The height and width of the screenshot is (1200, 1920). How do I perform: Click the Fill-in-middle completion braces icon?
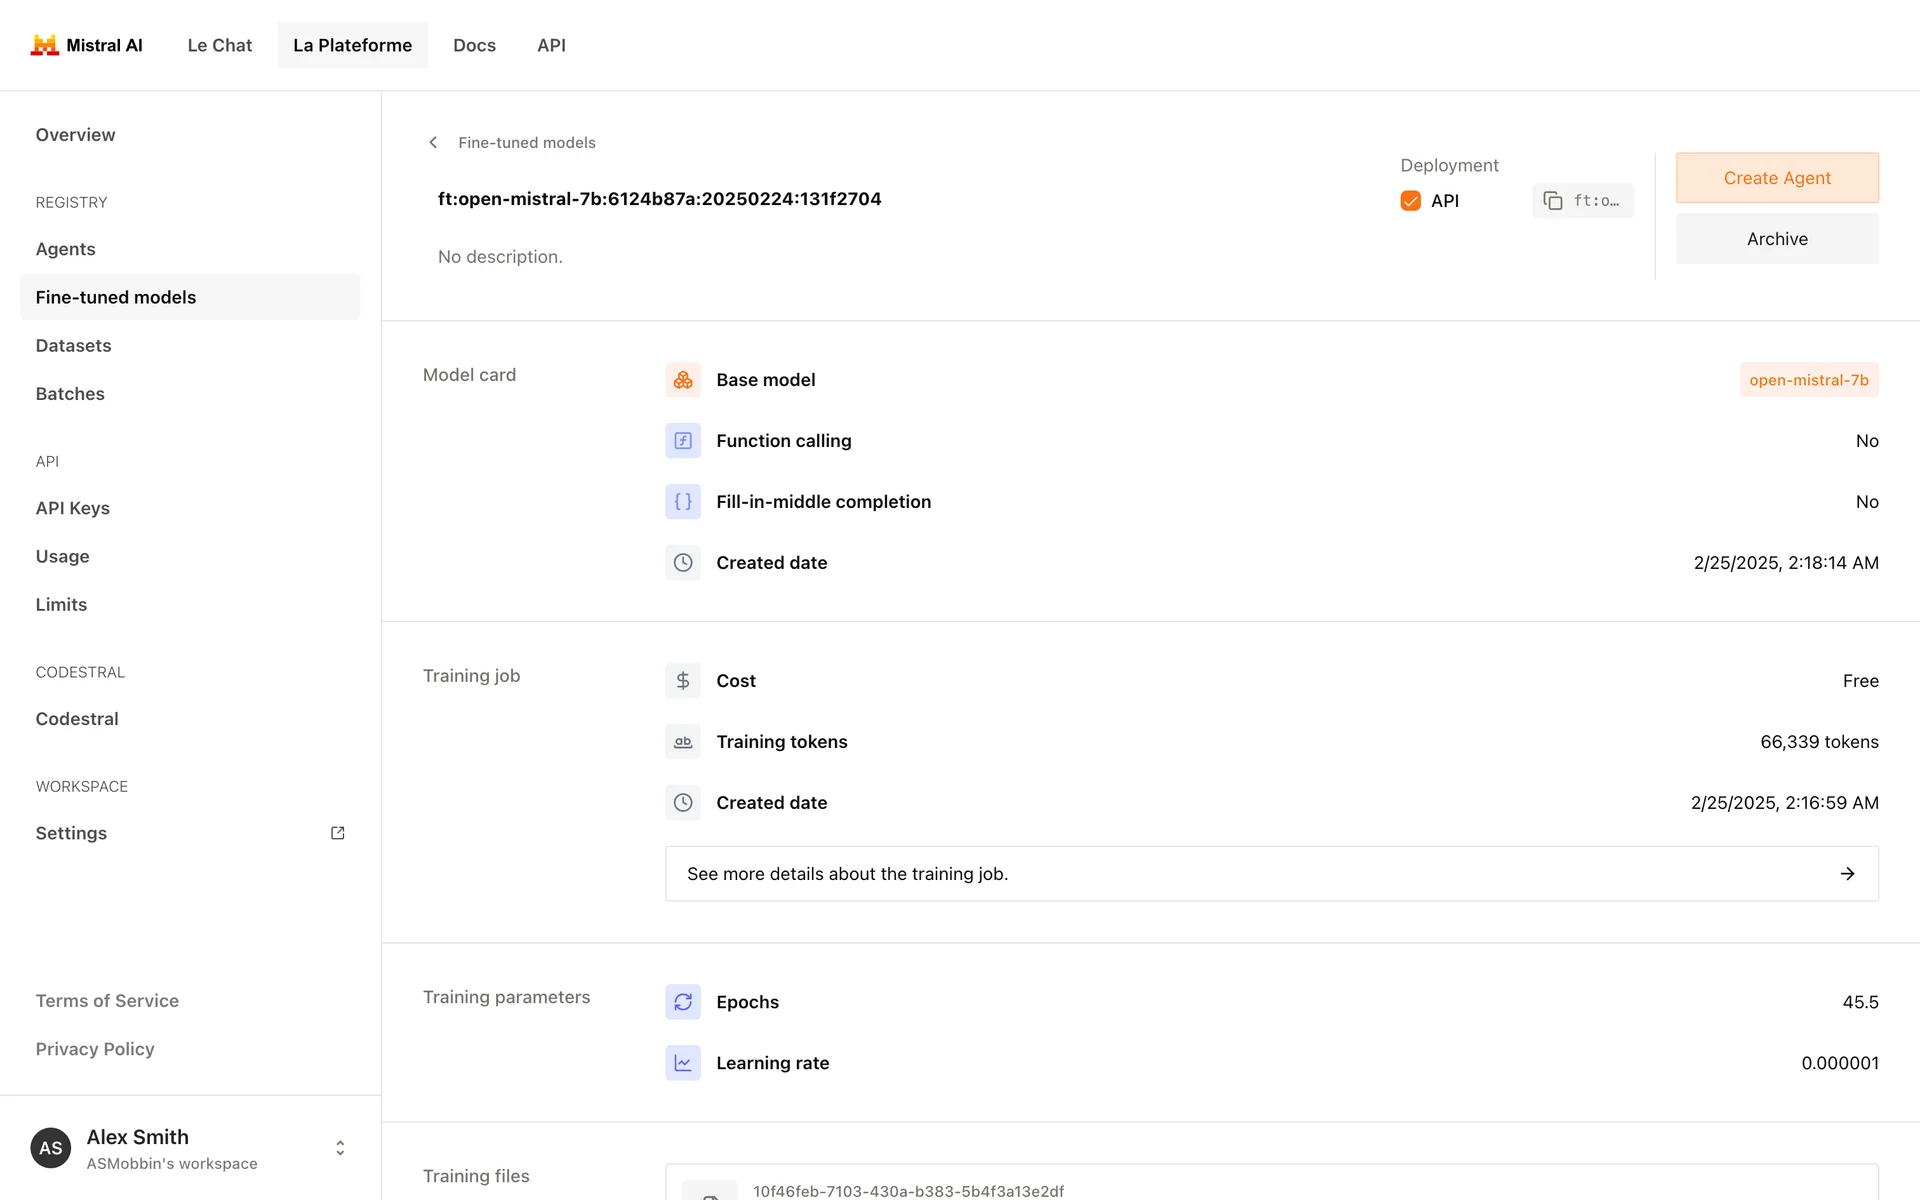tap(683, 502)
